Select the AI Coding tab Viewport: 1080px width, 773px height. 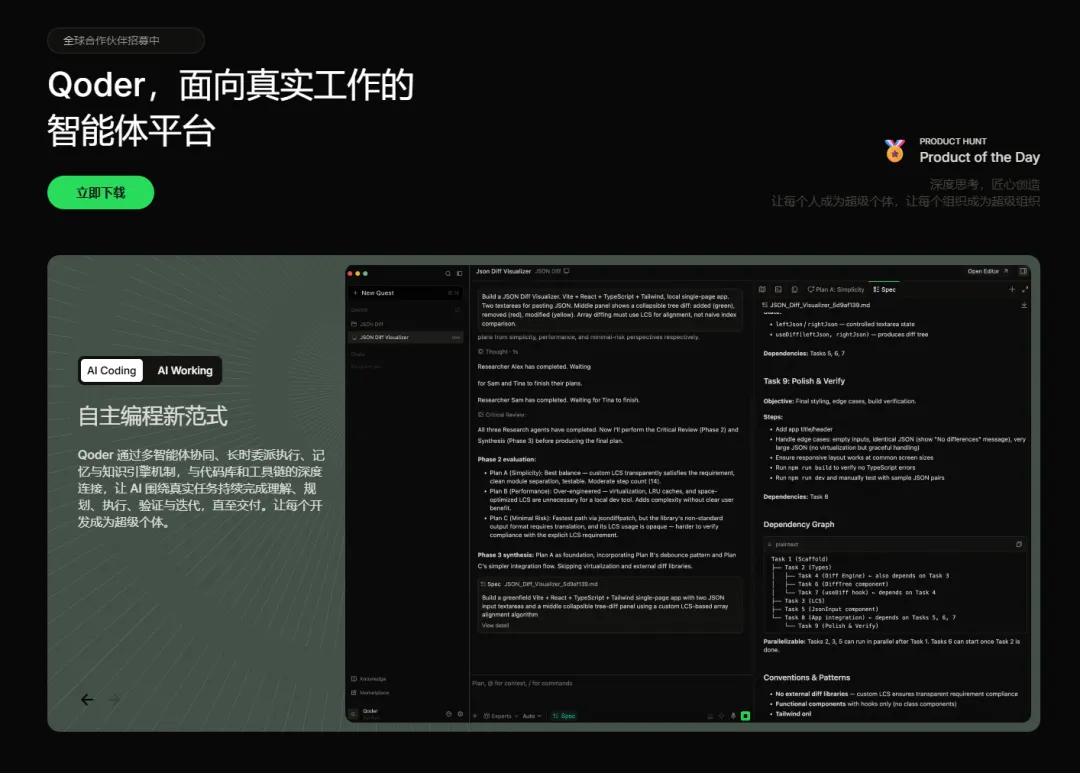click(112, 371)
